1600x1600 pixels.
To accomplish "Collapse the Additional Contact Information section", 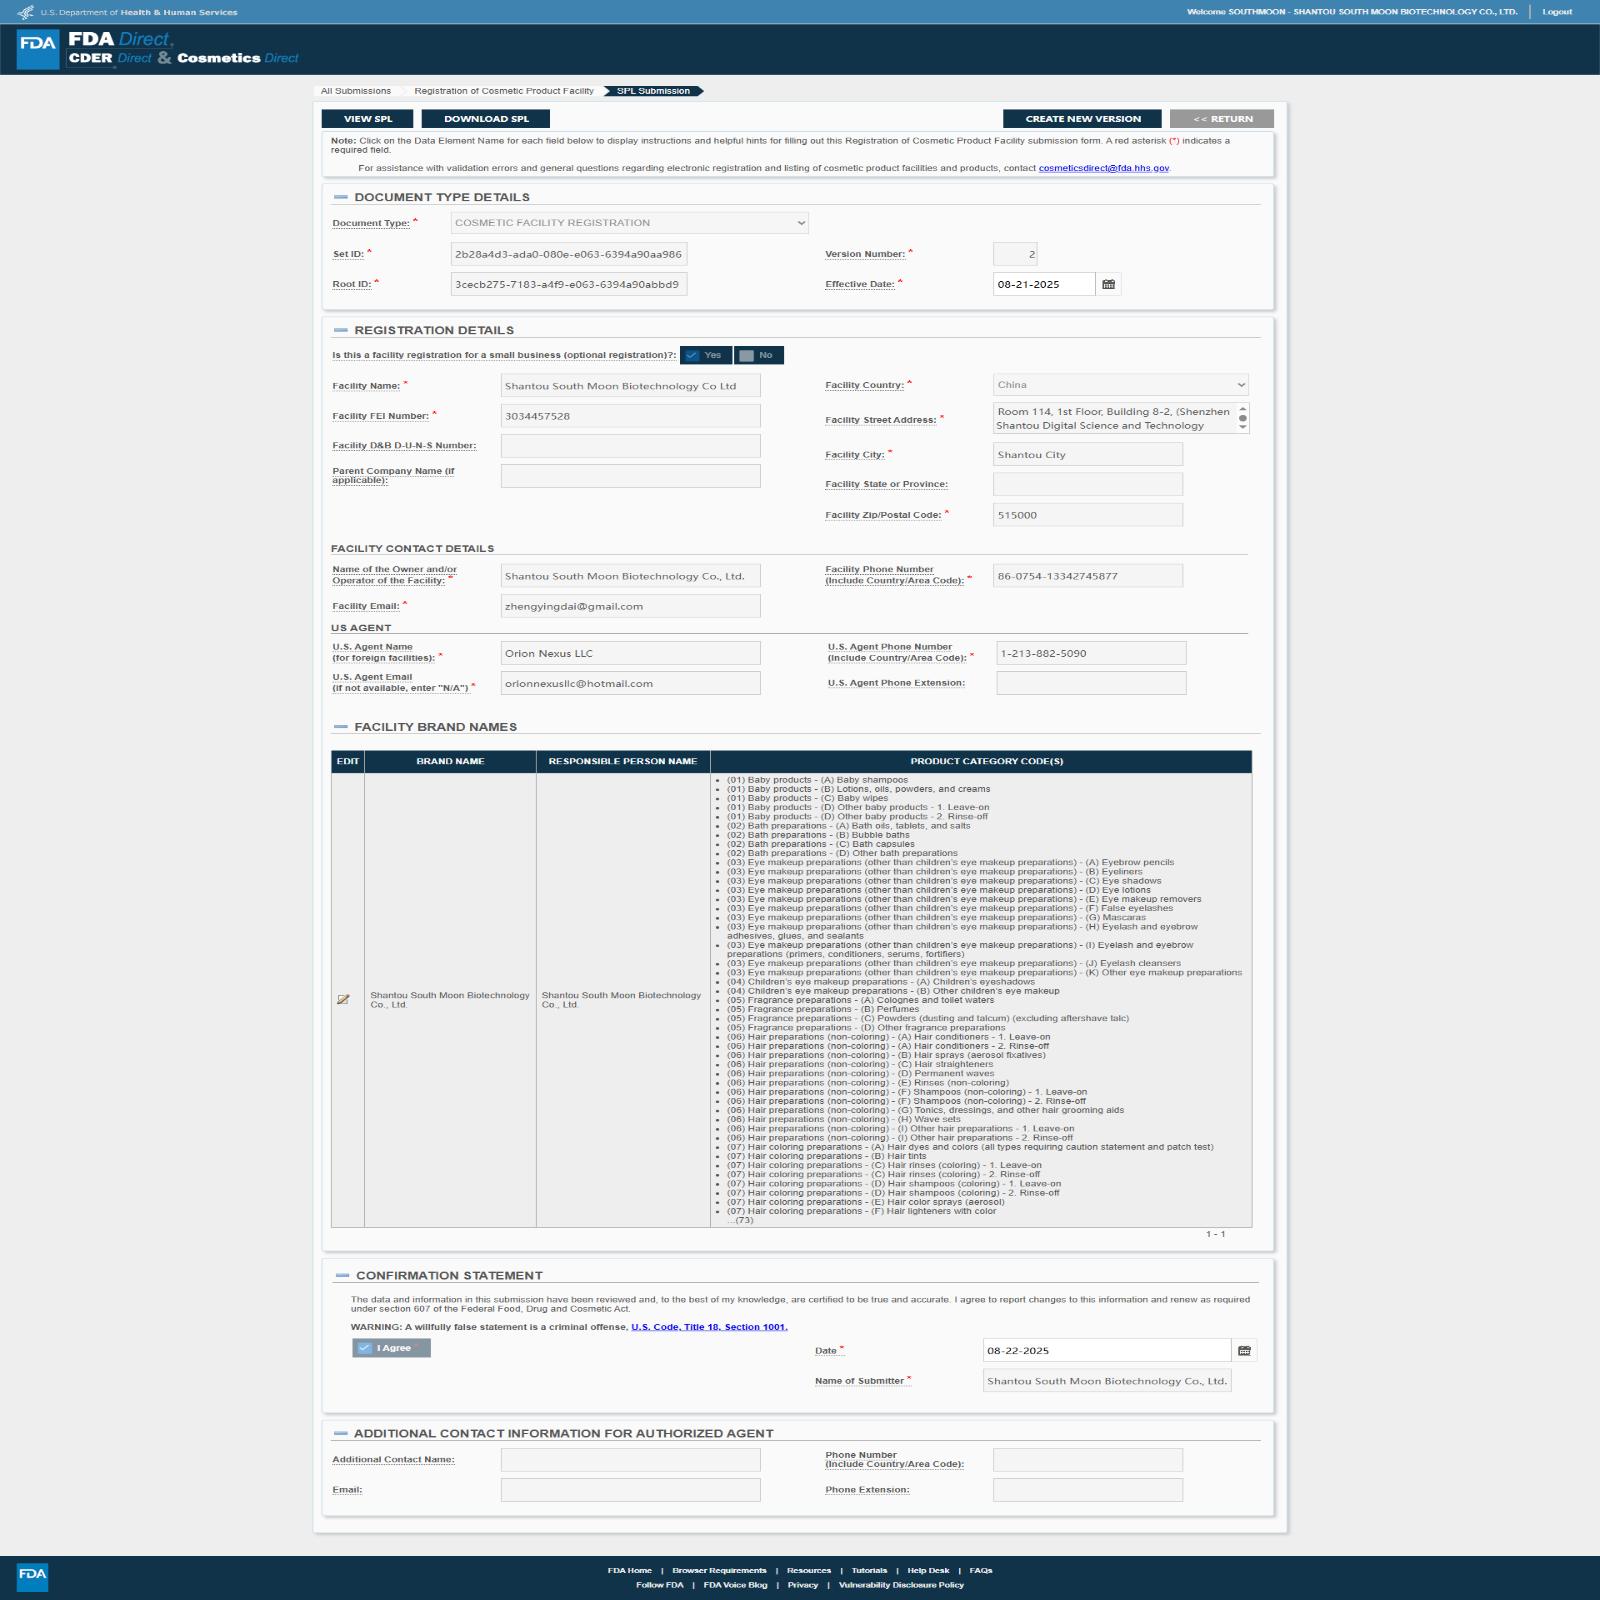I will (341, 1433).
